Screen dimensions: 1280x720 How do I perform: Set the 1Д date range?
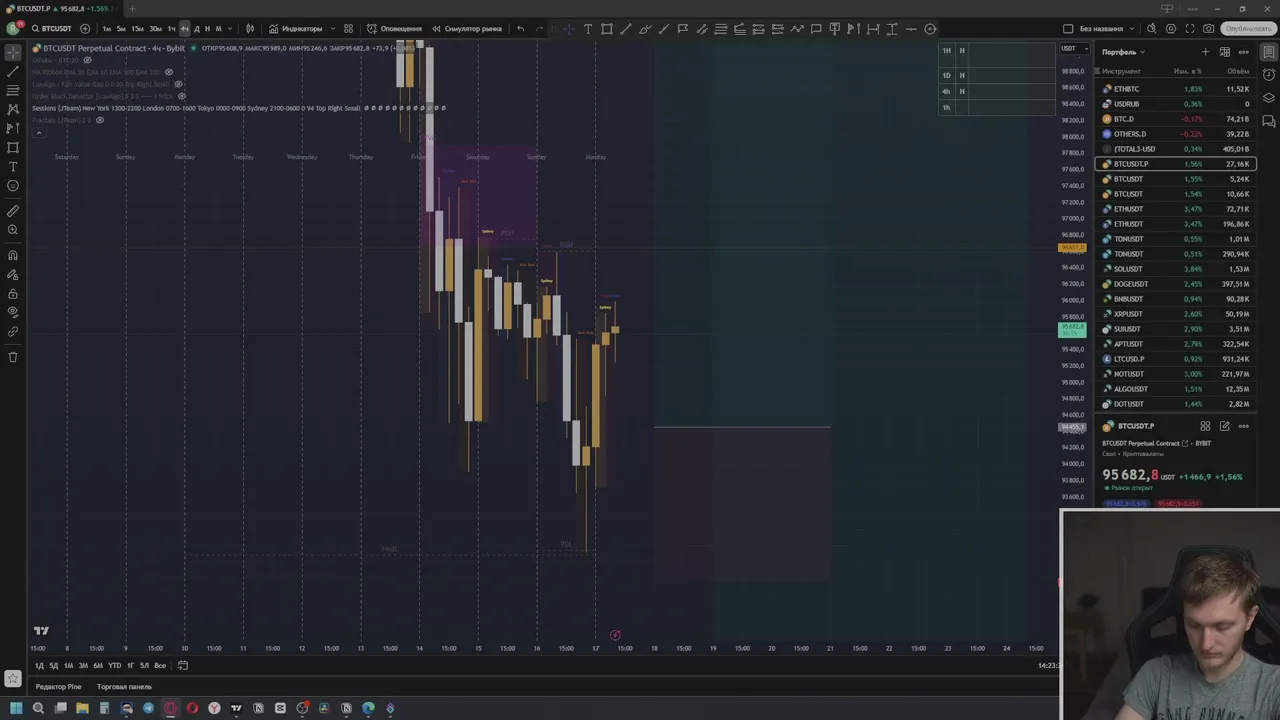(39, 666)
